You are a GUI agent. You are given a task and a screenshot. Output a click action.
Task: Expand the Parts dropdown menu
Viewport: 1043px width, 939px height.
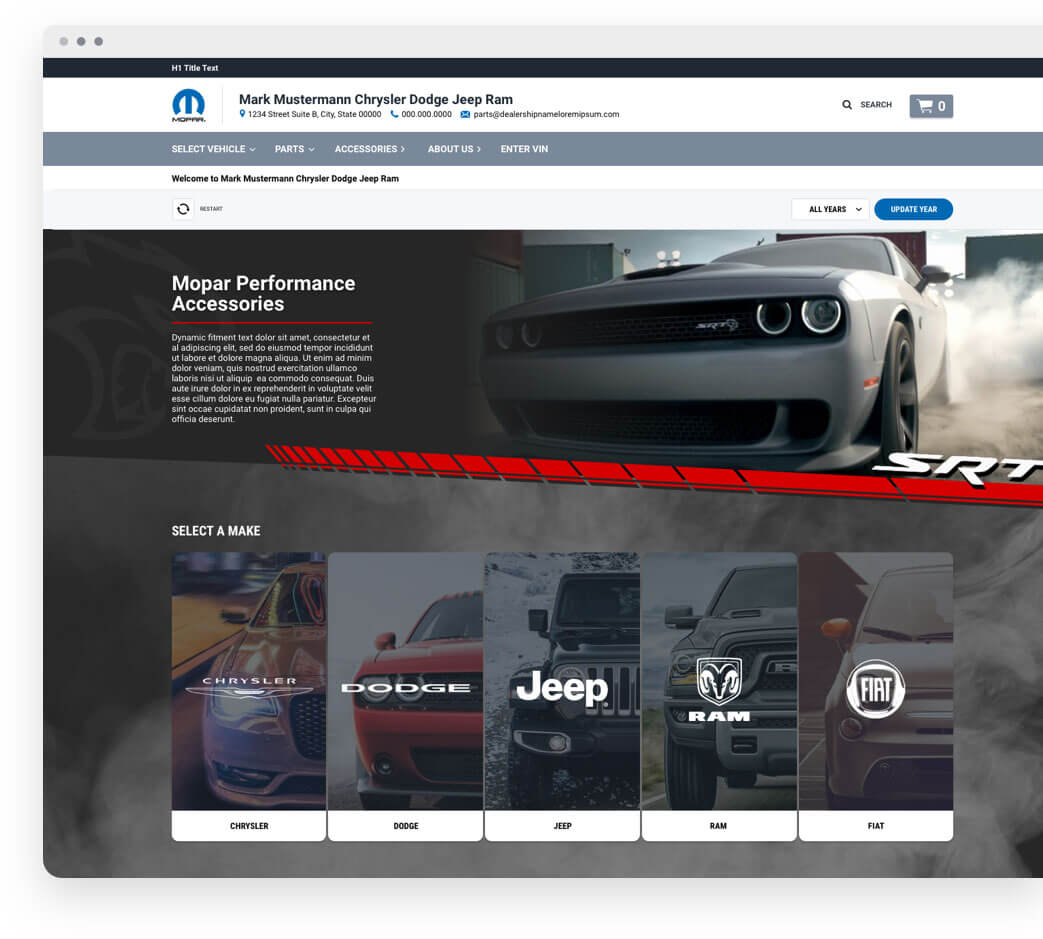295,149
